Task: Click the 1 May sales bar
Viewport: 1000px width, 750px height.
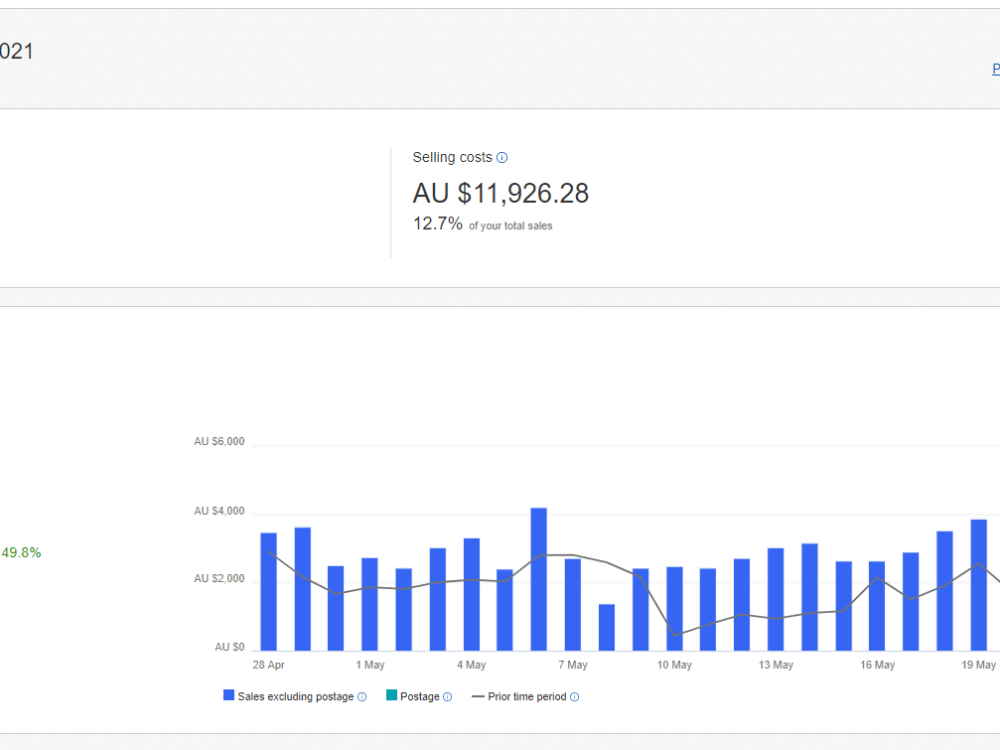Action: [370, 605]
